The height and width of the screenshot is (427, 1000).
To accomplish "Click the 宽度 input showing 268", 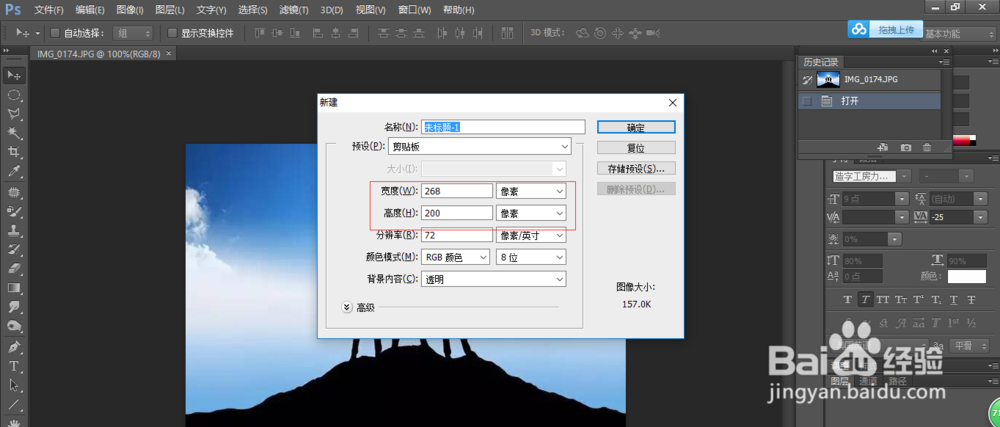I will (x=457, y=191).
